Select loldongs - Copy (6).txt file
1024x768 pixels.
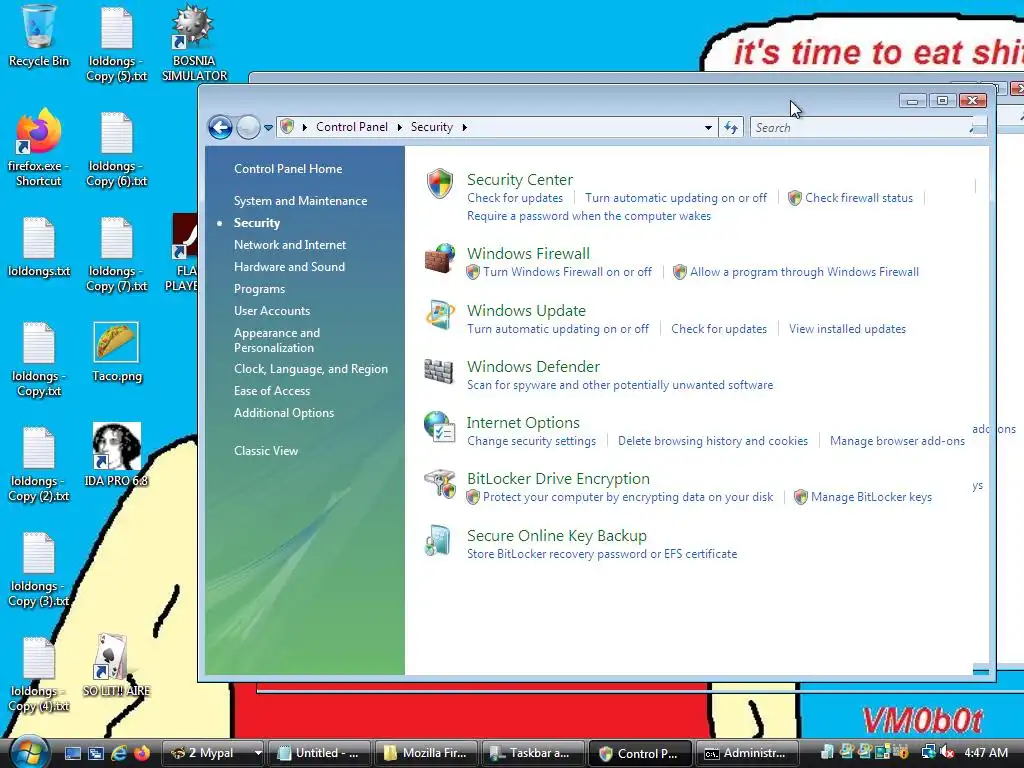coord(116,150)
